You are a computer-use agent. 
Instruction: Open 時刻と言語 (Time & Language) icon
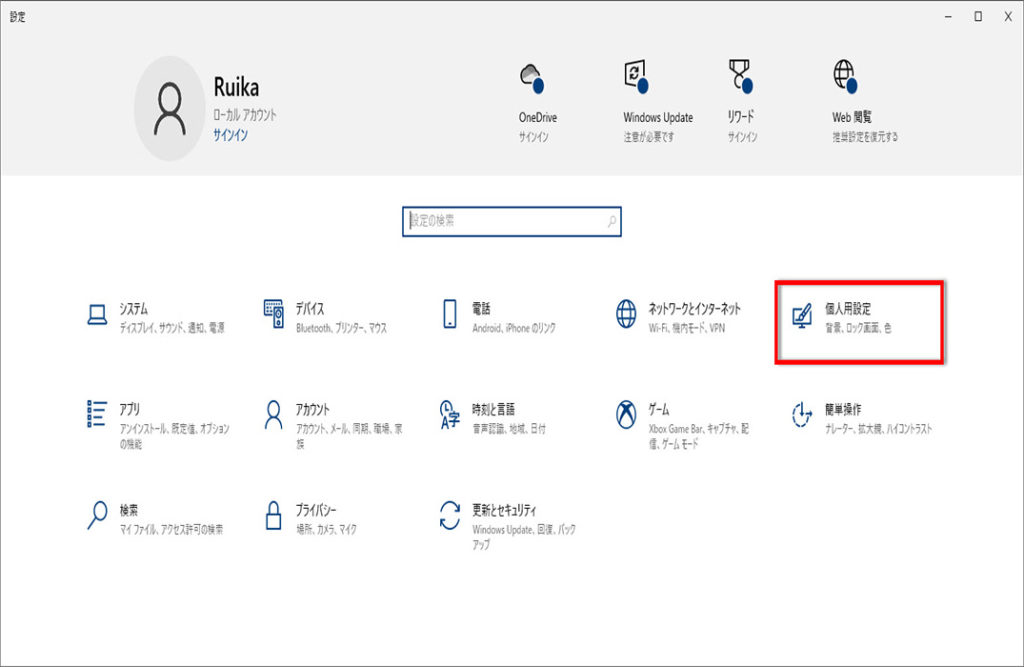[x=450, y=413]
